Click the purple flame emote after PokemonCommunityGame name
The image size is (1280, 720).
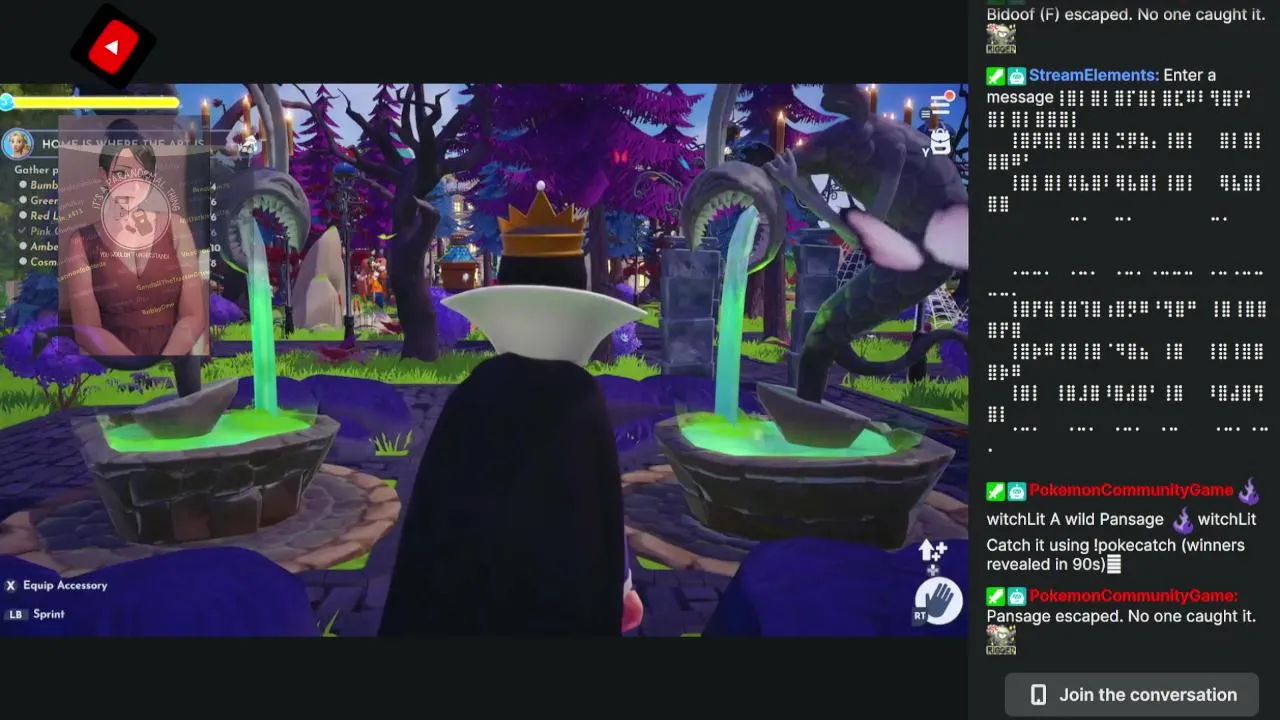(1247, 491)
